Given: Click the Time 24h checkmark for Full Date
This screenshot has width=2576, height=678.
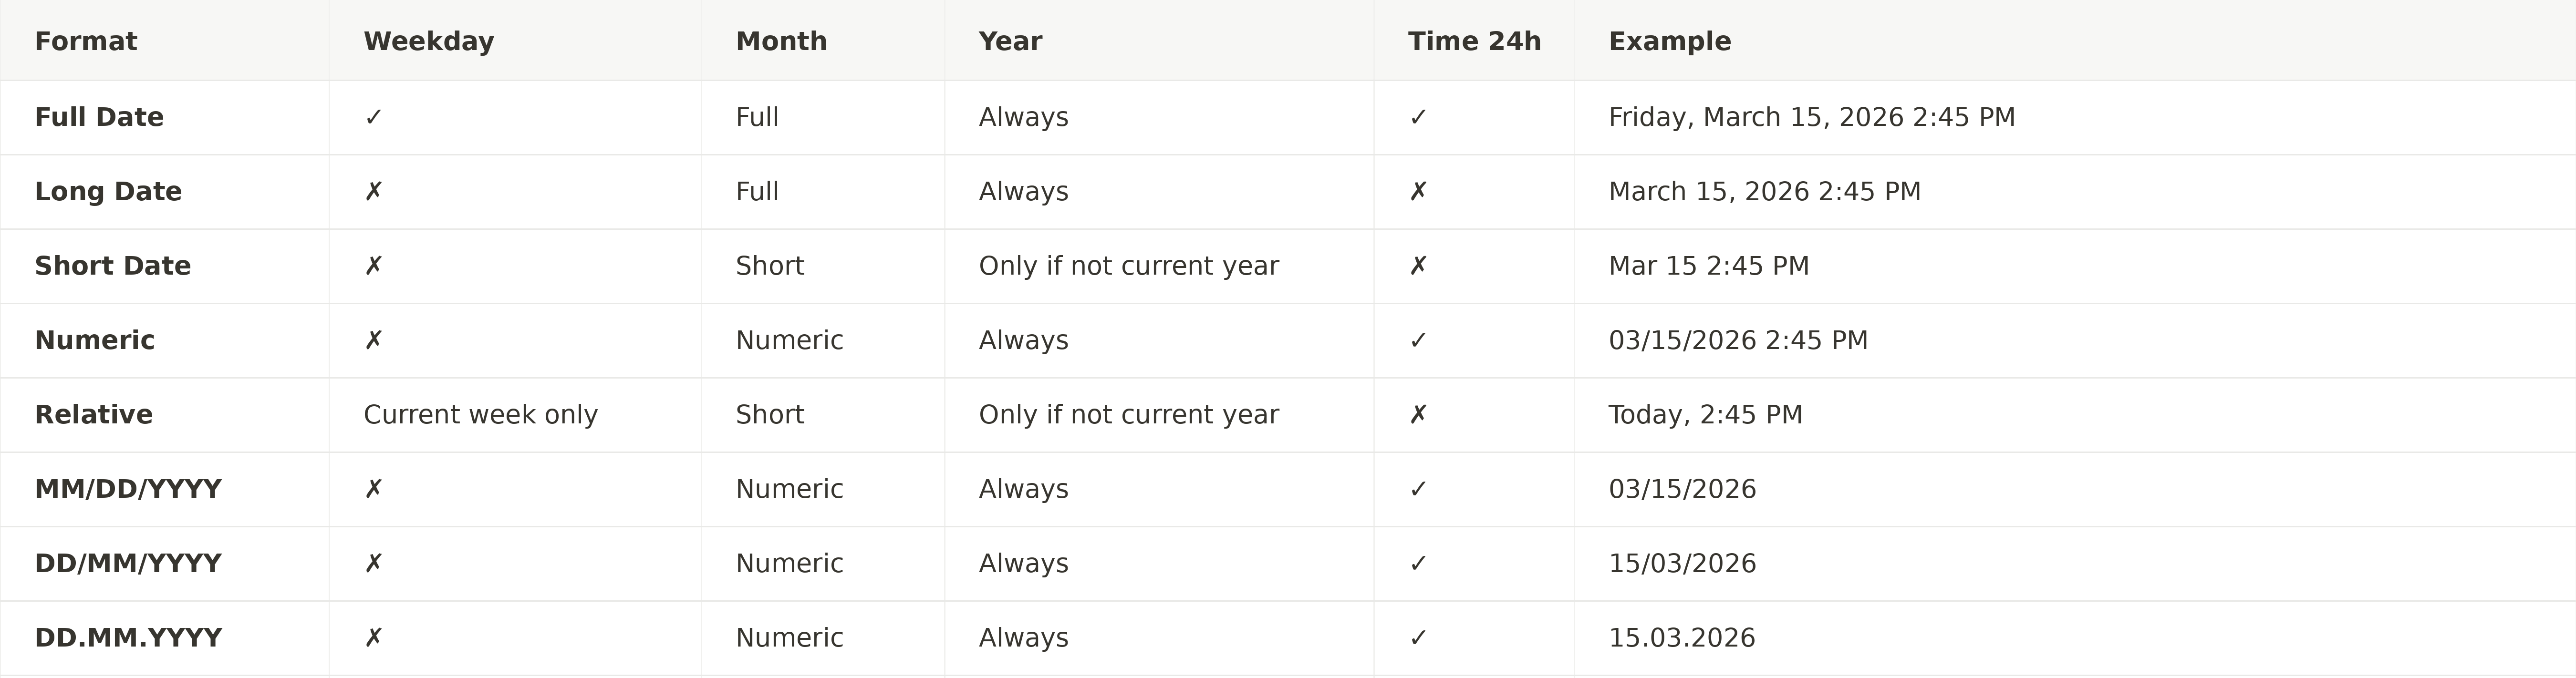Looking at the screenshot, I should [1418, 117].
